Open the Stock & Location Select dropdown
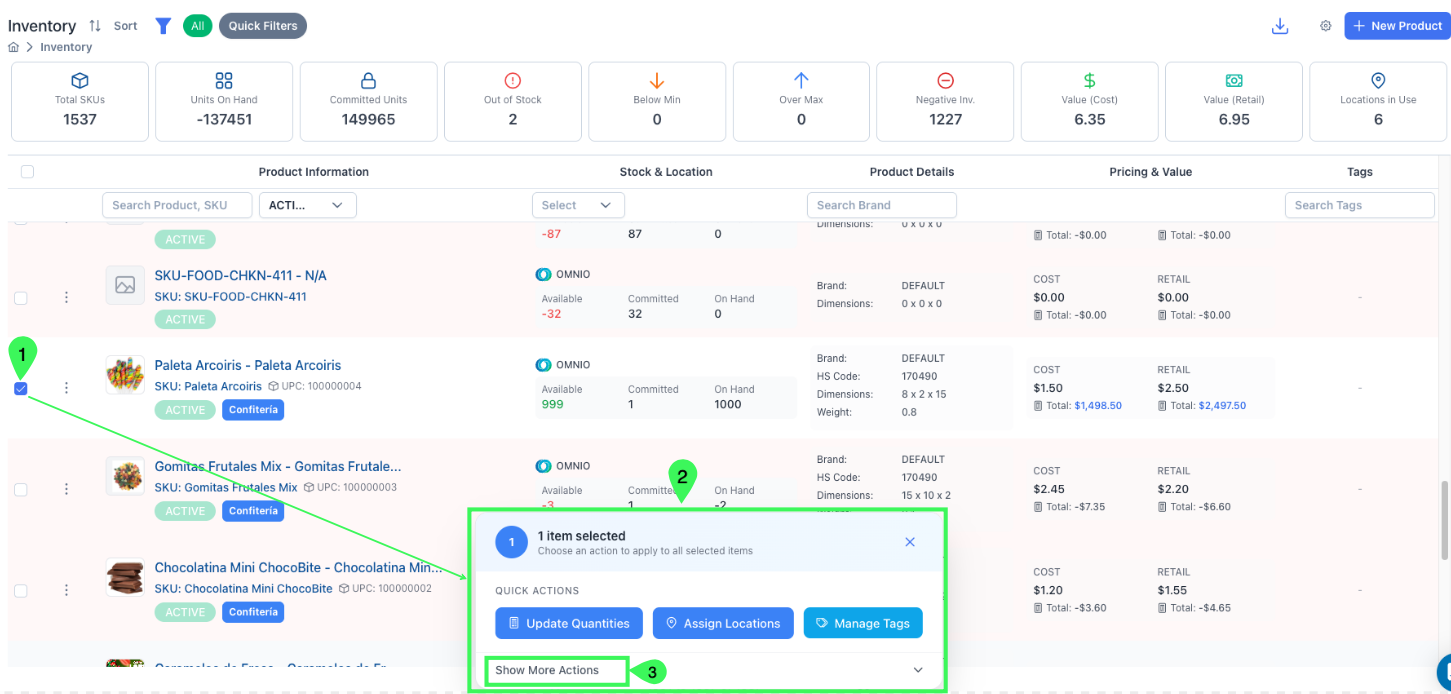The width and height of the screenshot is (1451, 694). click(578, 205)
